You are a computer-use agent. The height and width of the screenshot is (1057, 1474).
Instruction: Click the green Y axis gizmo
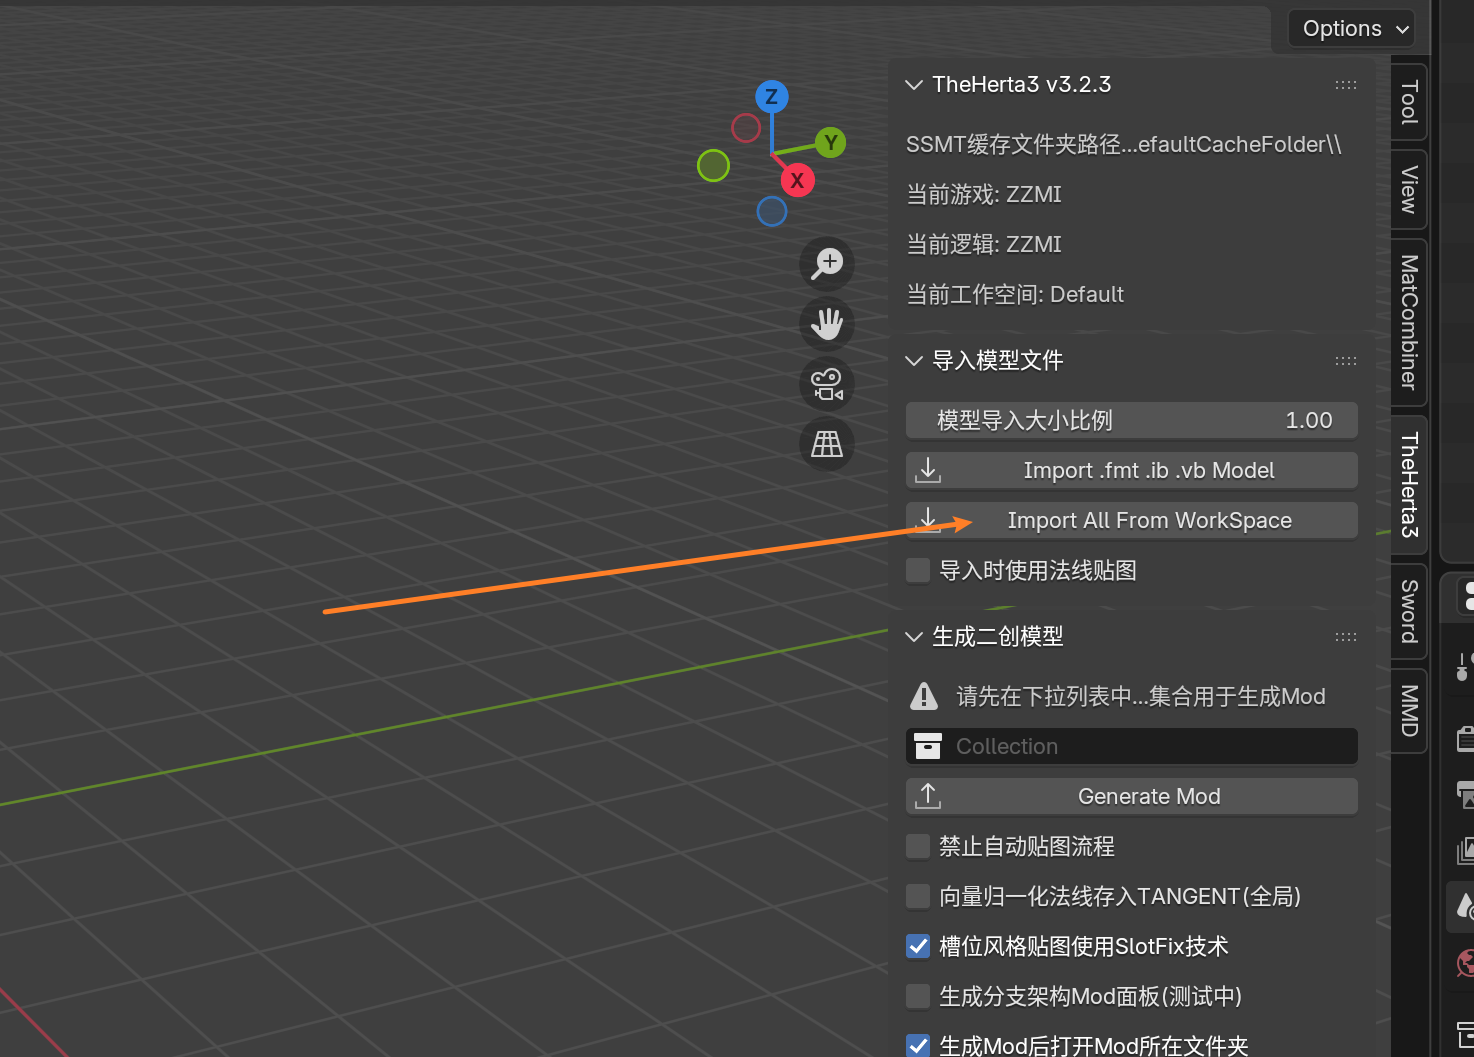coord(830,143)
